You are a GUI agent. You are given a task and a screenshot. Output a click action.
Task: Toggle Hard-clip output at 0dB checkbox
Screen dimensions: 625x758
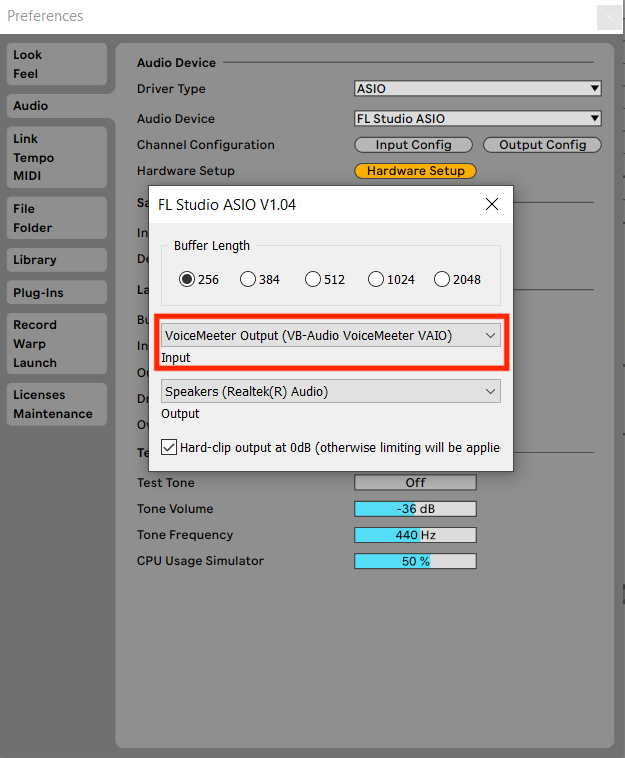tap(169, 446)
